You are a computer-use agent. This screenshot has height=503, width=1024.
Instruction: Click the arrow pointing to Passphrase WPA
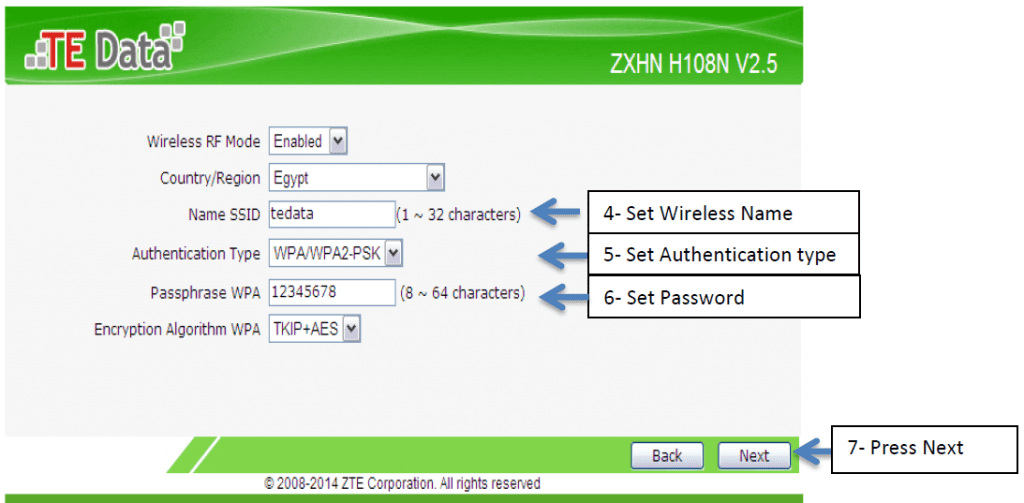pos(563,297)
